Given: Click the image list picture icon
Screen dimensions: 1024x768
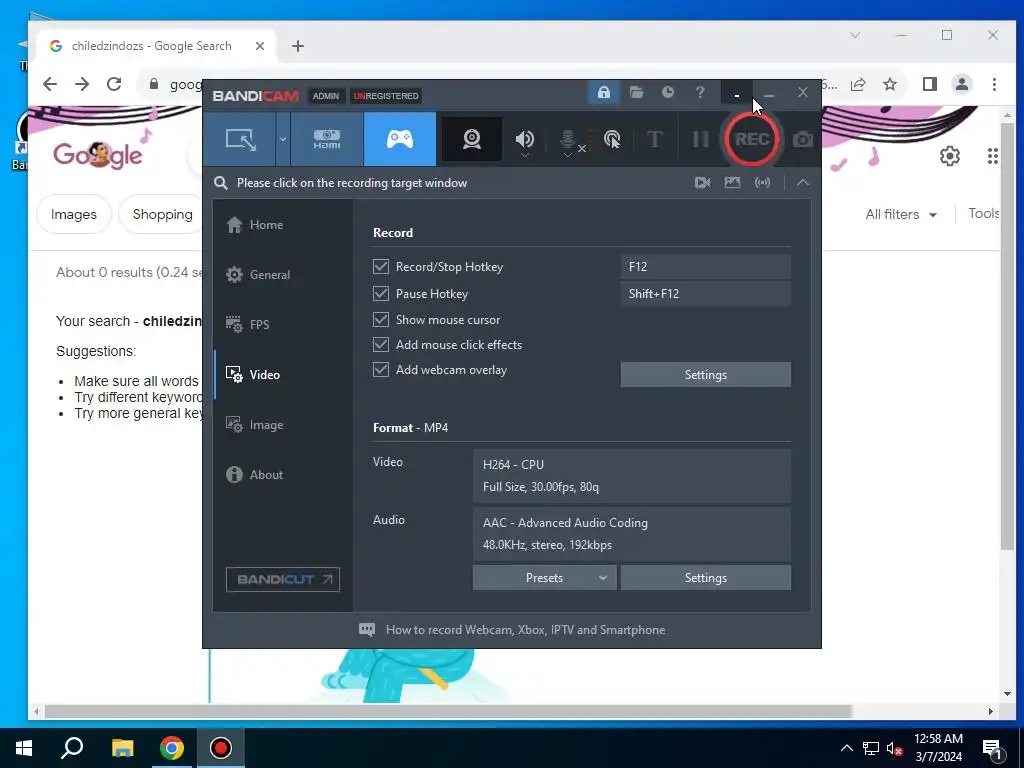Looking at the screenshot, I should [x=733, y=183].
